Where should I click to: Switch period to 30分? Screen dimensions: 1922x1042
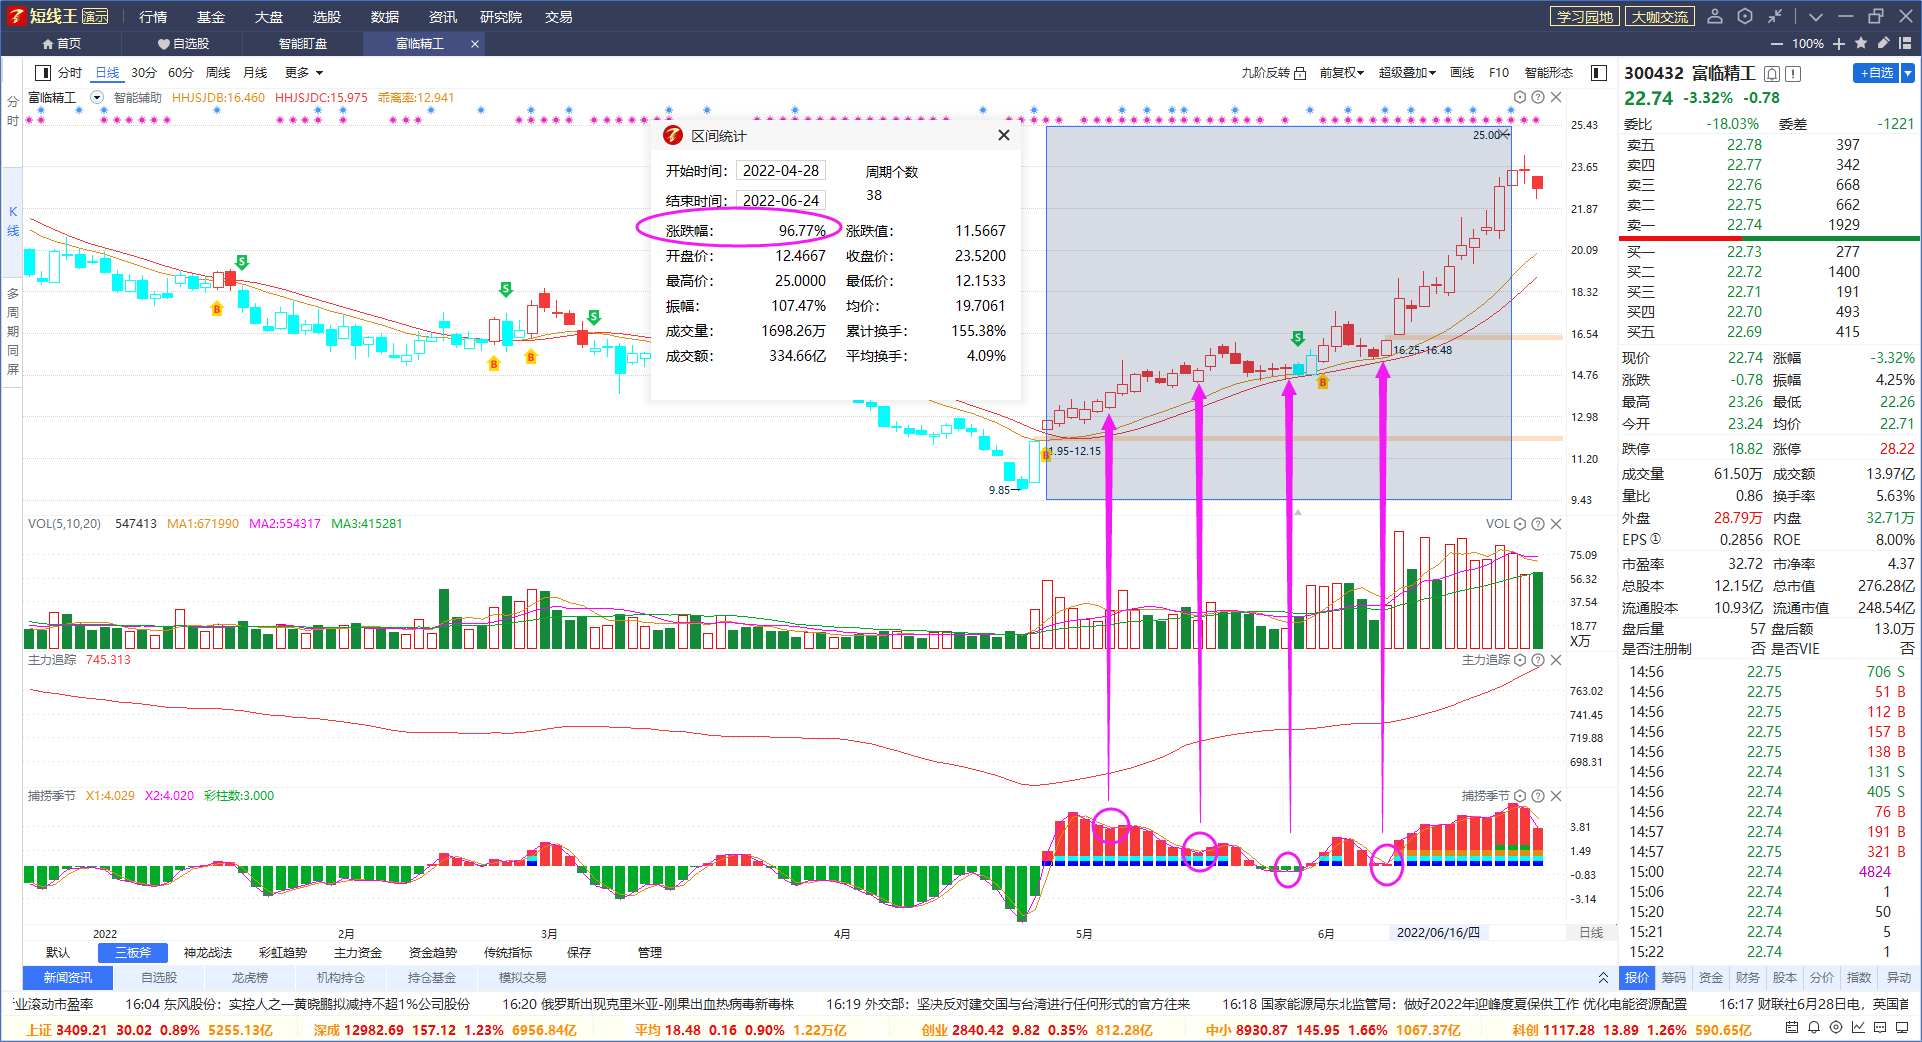(144, 73)
